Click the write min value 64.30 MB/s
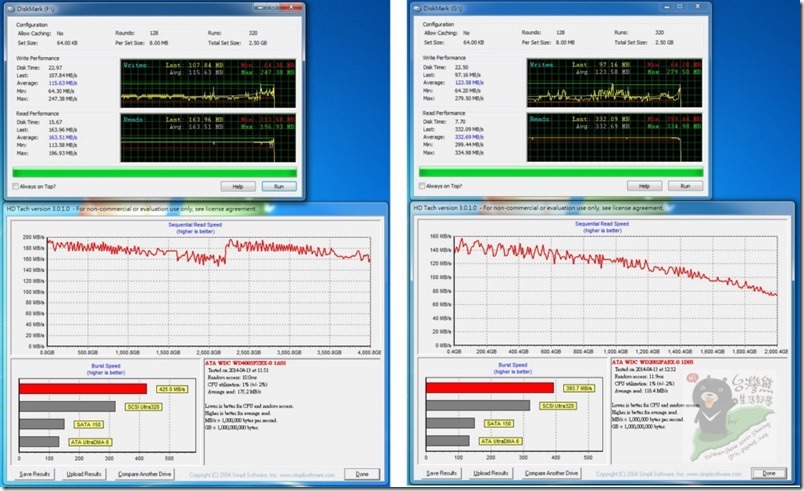This screenshot has height=491, width=804. coord(62,91)
